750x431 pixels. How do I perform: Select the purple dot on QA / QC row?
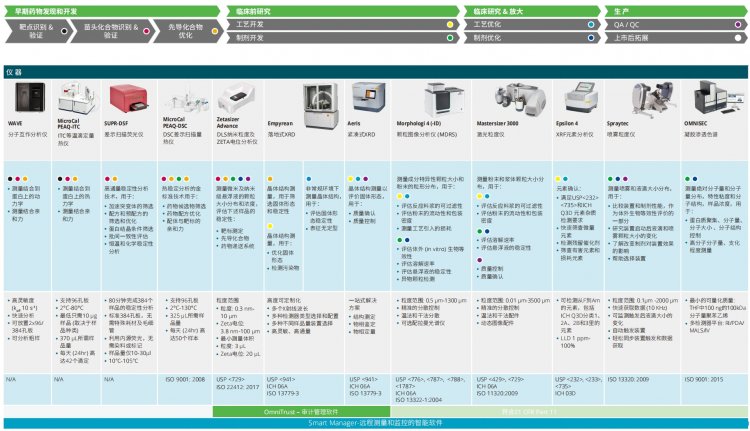pyautogui.click(x=738, y=24)
